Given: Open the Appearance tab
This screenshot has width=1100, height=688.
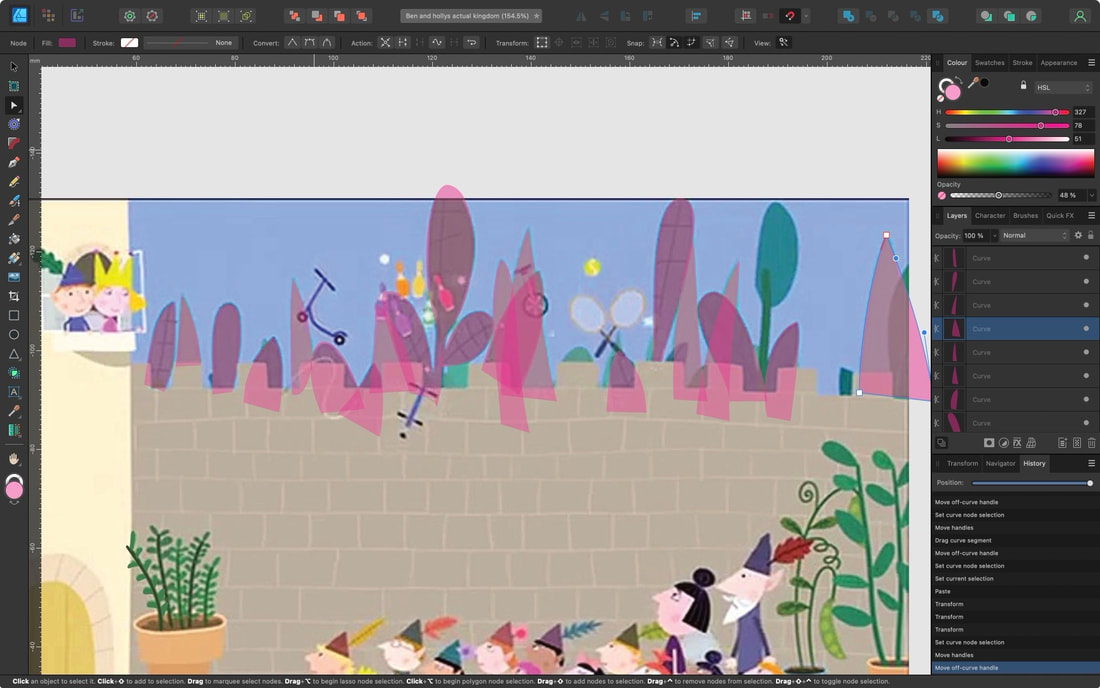Looking at the screenshot, I should point(1059,62).
